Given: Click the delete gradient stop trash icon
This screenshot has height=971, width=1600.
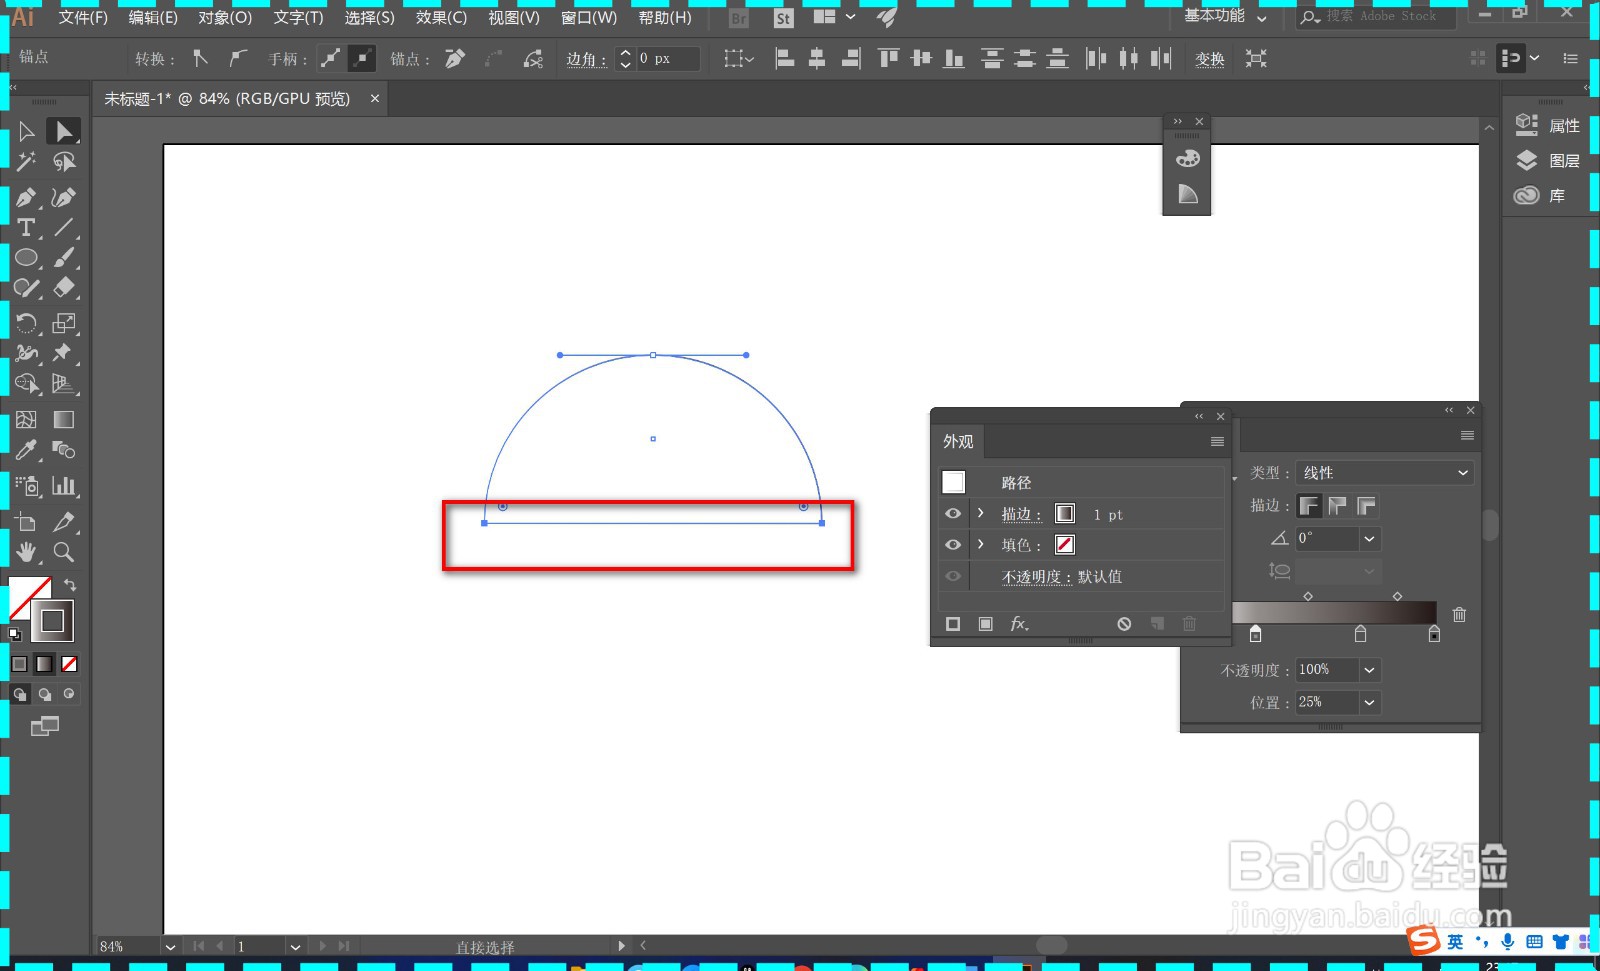Looking at the screenshot, I should pos(1459,614).
